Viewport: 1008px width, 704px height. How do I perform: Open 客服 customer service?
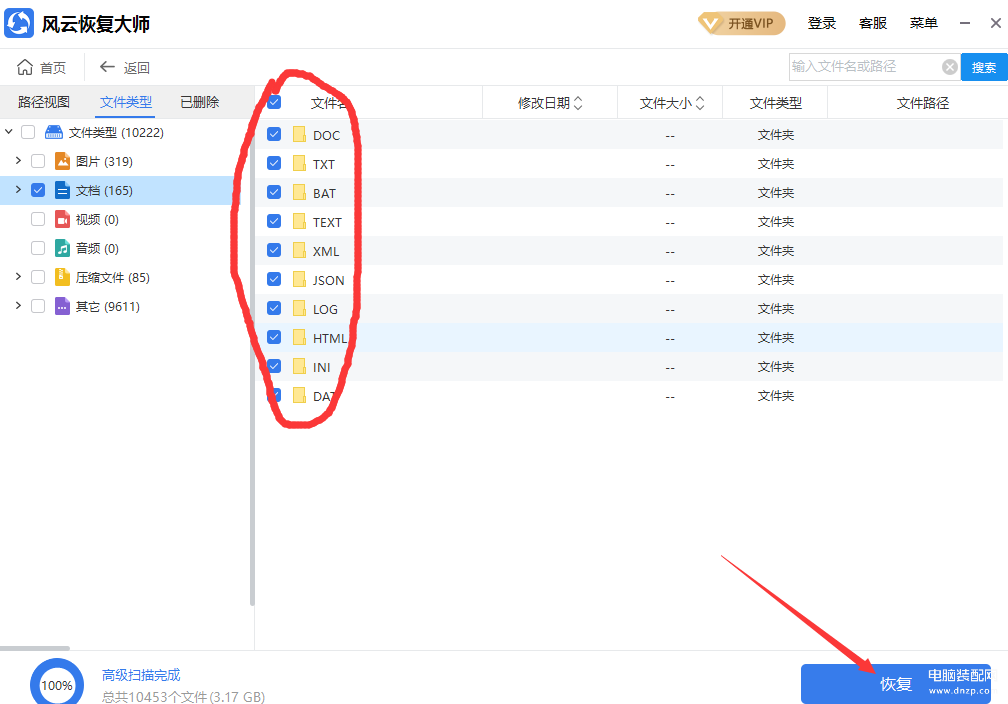tap(873, 24)
